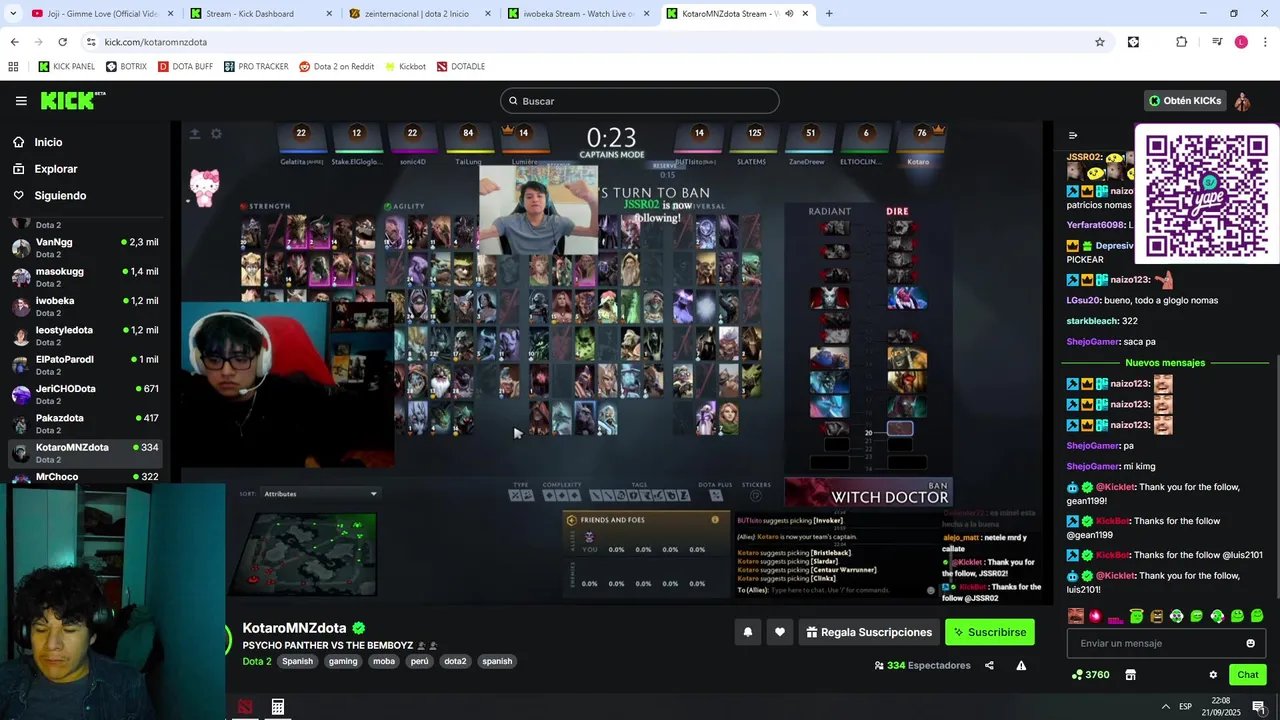The width and height of the screenshot is (1280, 720).
Task: Click the moba tag
Action: [384, 661]
